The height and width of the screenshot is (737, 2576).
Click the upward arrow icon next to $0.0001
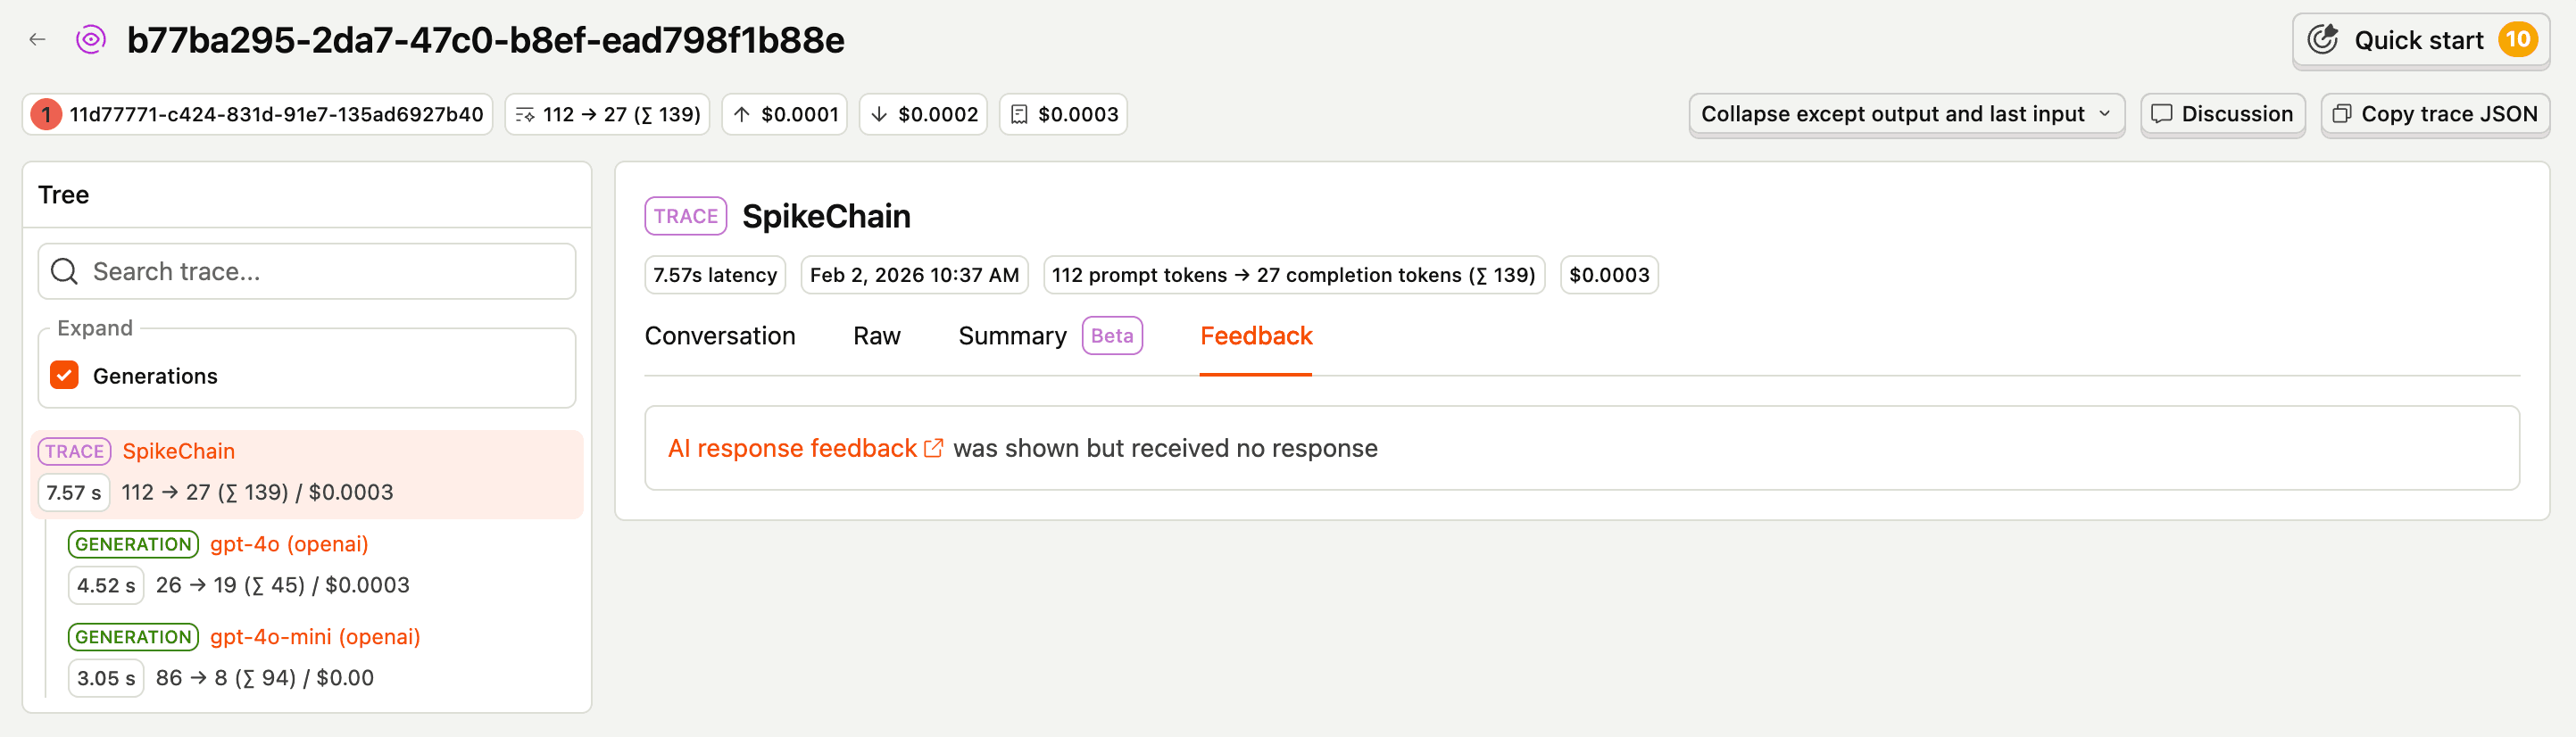741,113
